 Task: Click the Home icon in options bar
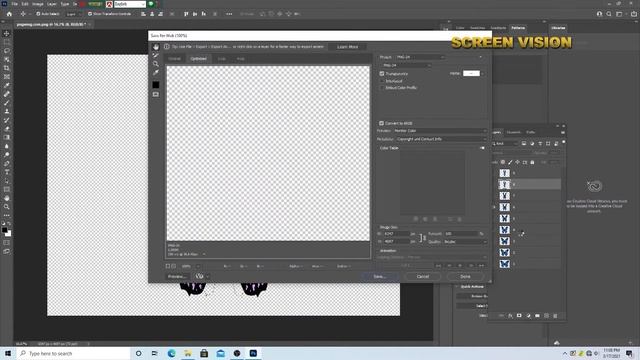9,14
